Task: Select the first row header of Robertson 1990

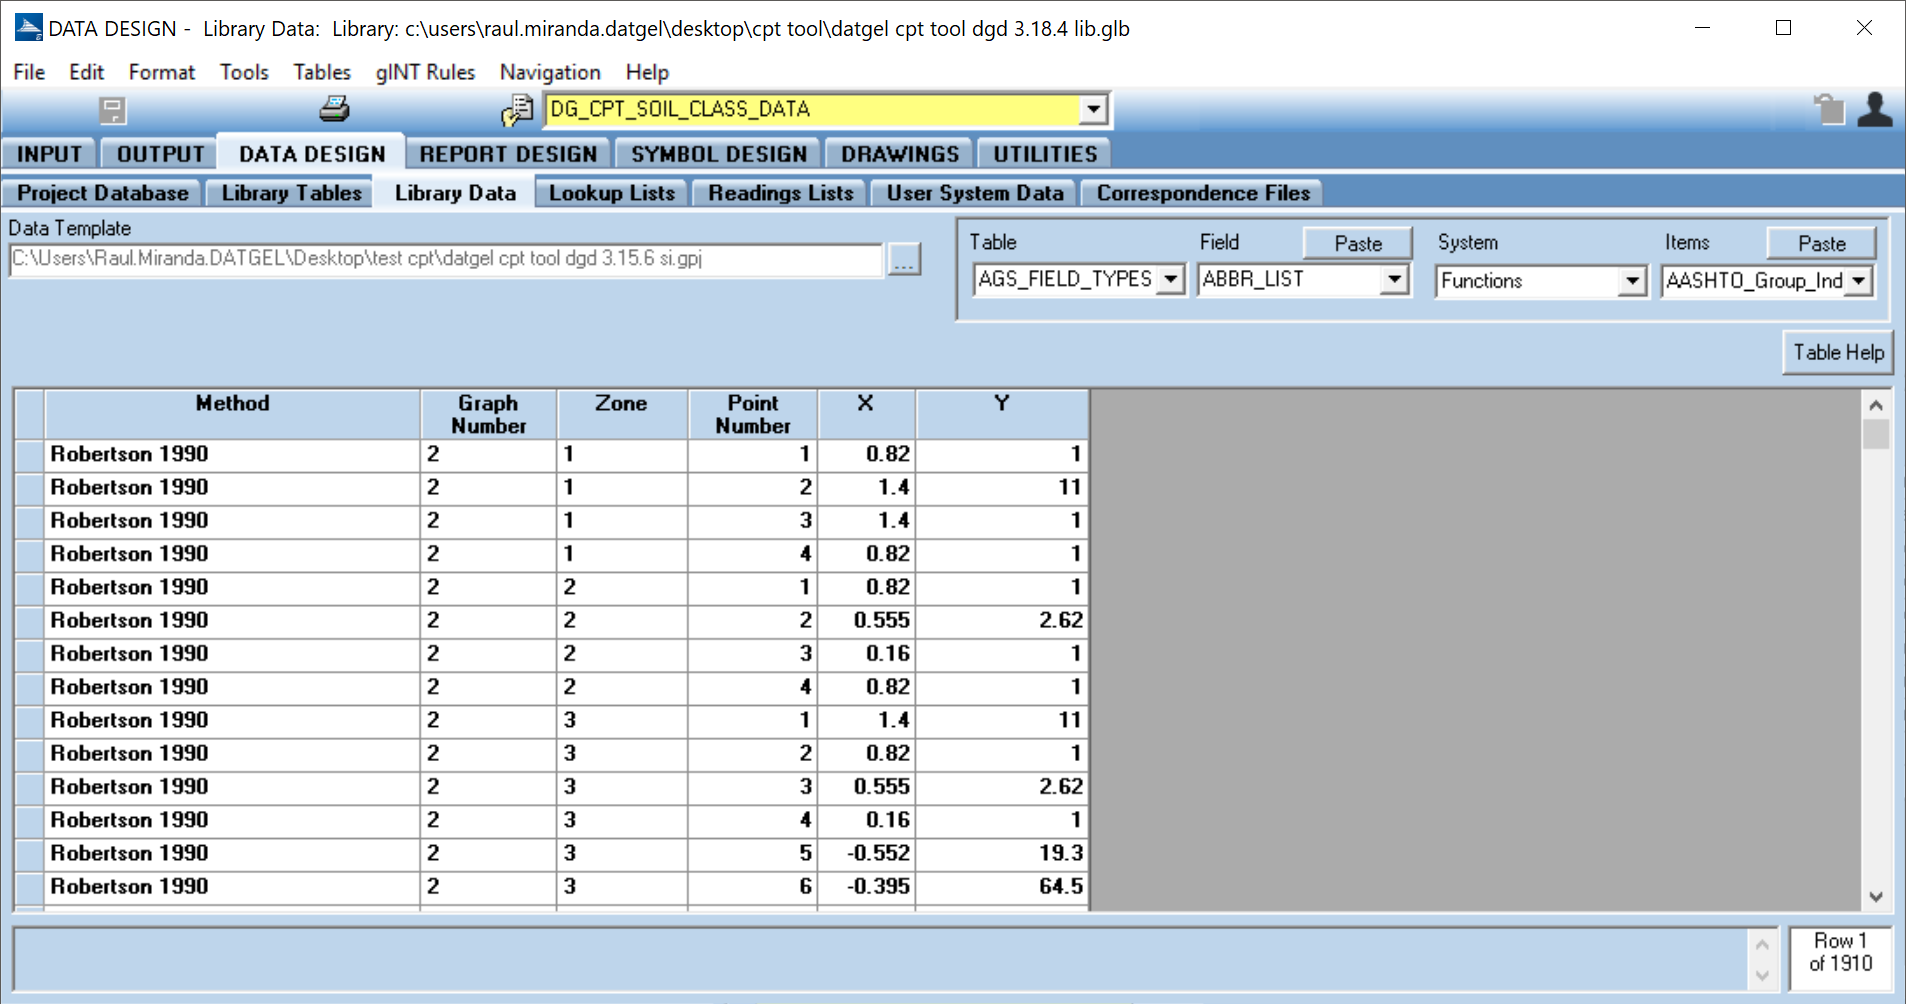Action: [30, 454]
